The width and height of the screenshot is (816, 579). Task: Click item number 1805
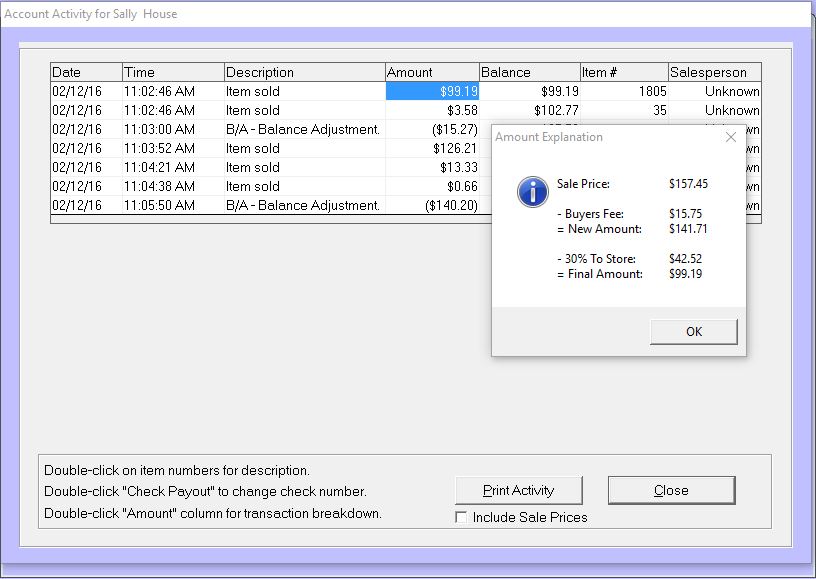(624, 92)
